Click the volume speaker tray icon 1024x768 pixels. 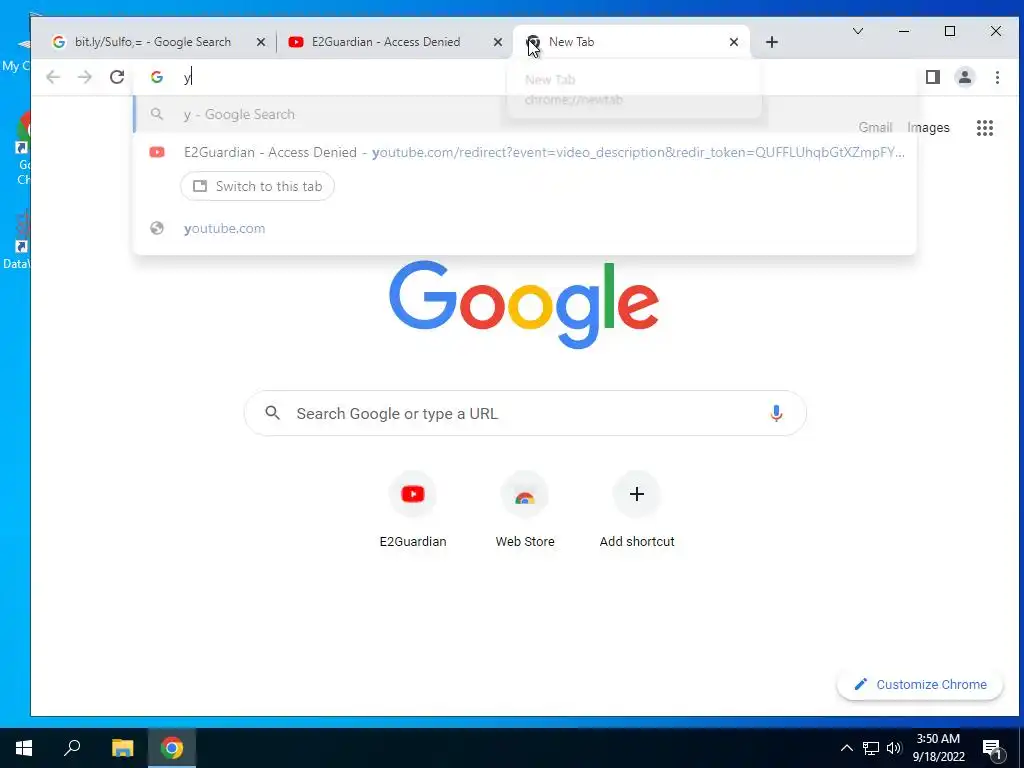[894, 748]
